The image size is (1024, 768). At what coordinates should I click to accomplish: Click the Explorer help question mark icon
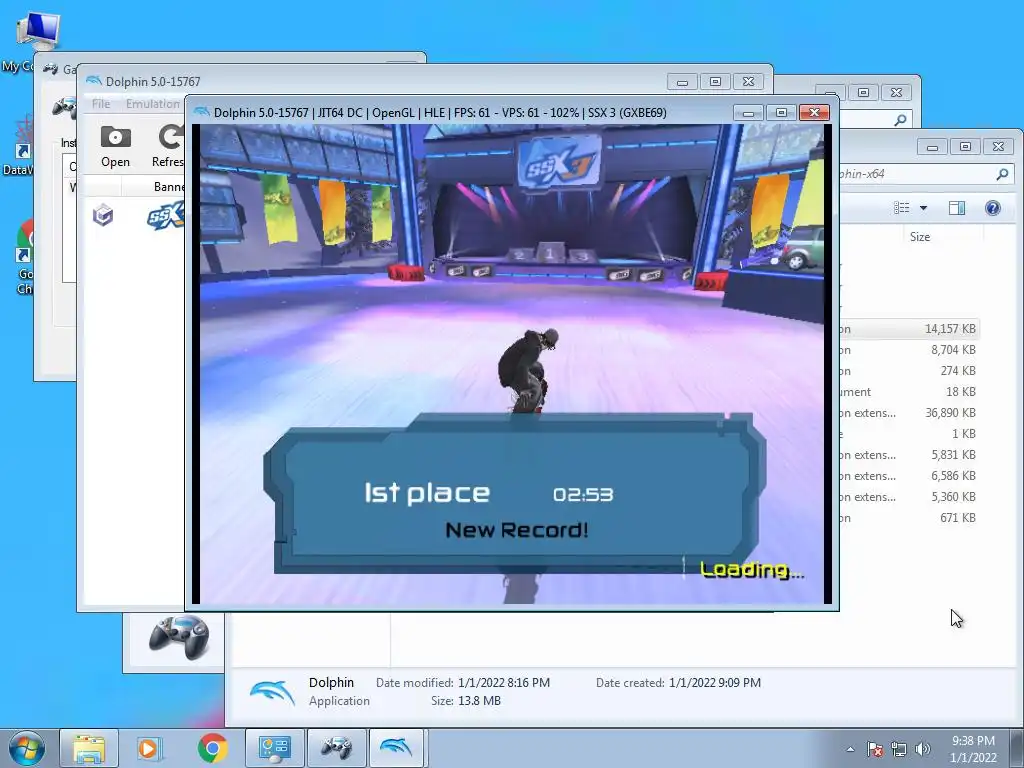coord(992,208)
